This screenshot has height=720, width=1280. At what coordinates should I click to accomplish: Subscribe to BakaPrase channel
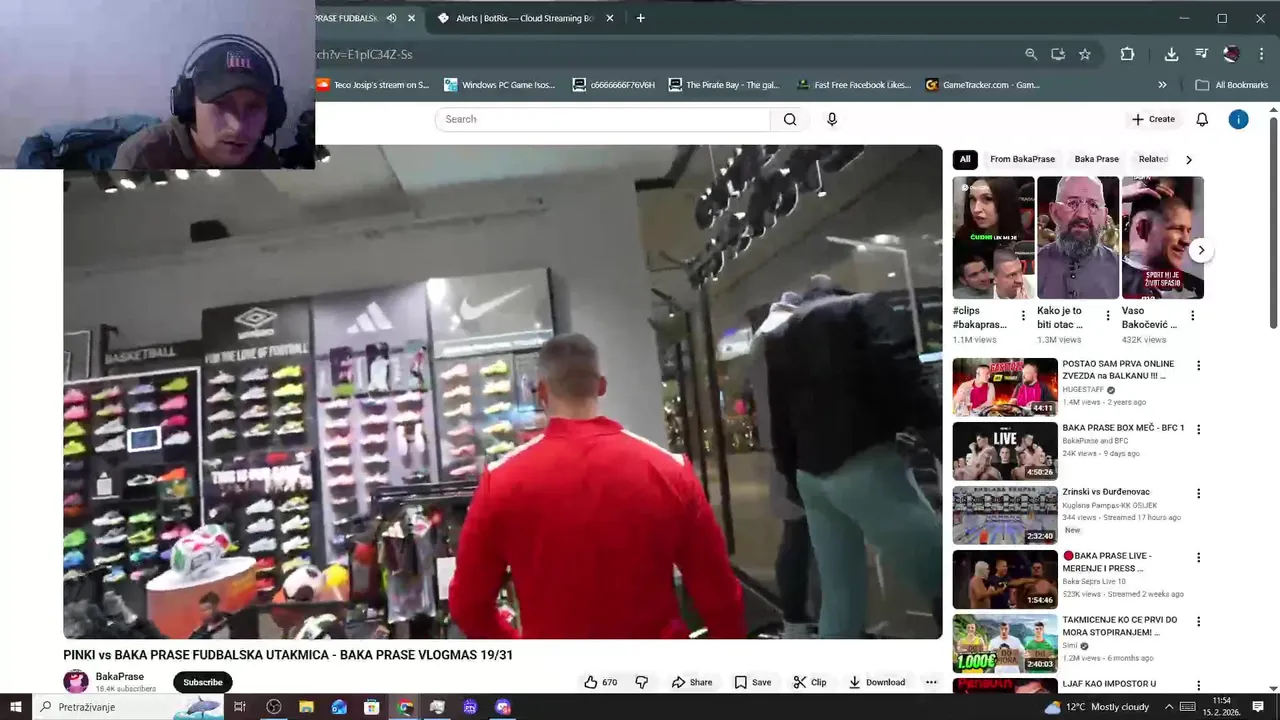(203, 682)
